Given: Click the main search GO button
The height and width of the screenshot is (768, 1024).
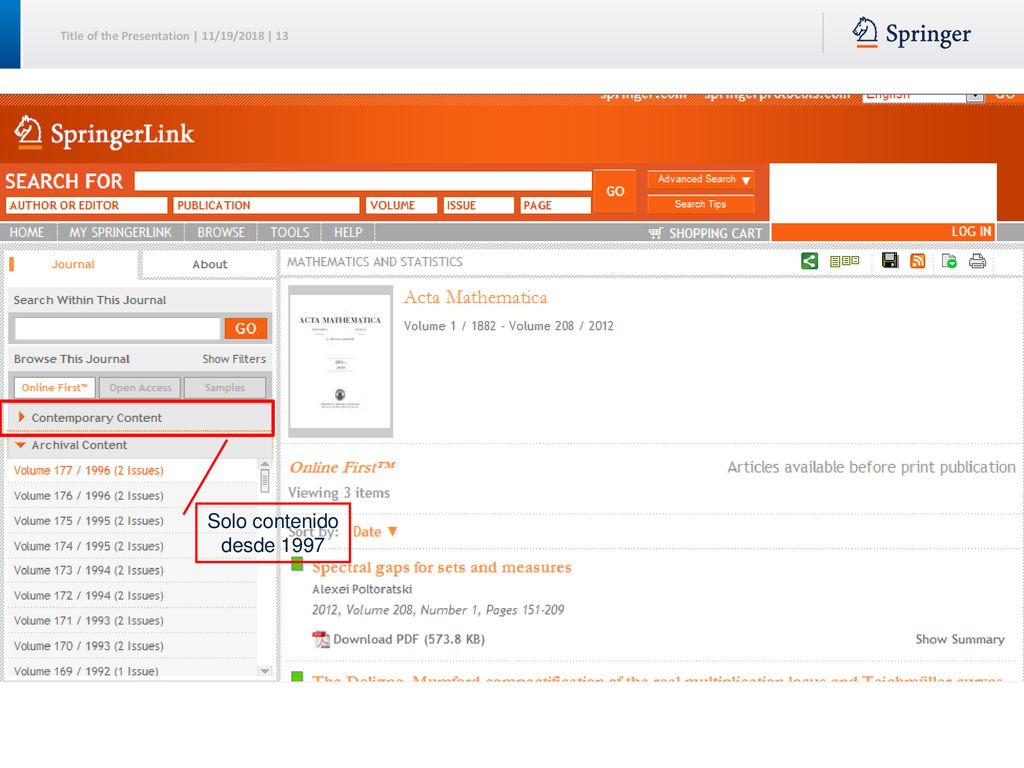Looking at the screenshot, I should [615, 191].
